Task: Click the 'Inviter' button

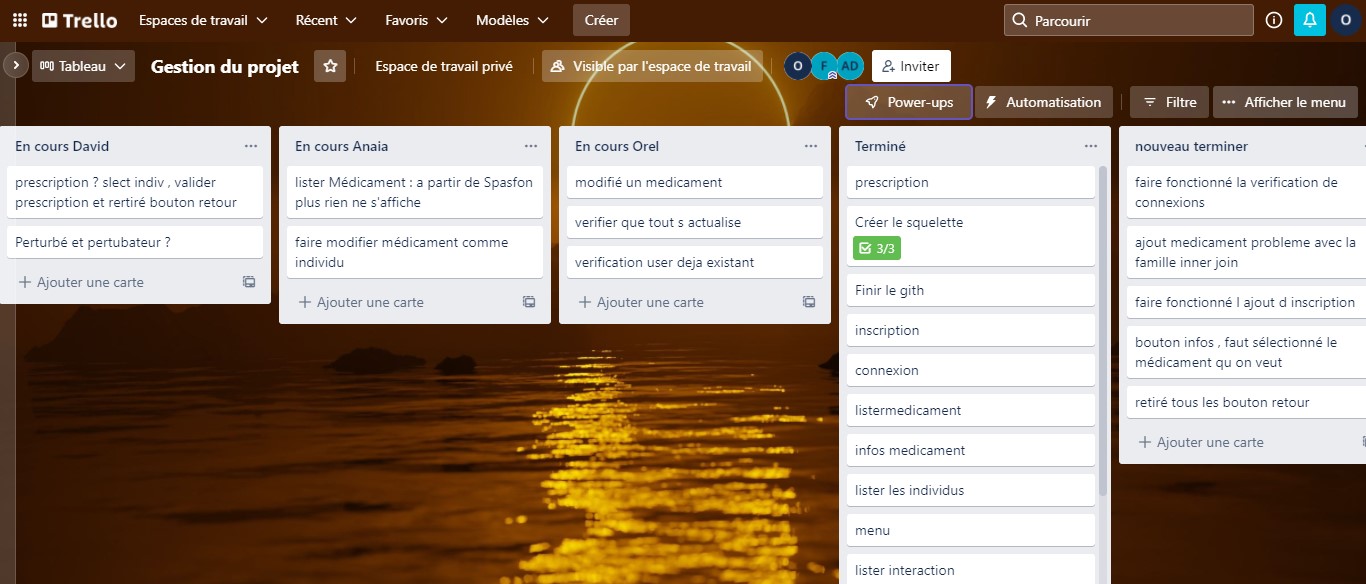Action: coord(911,66)
